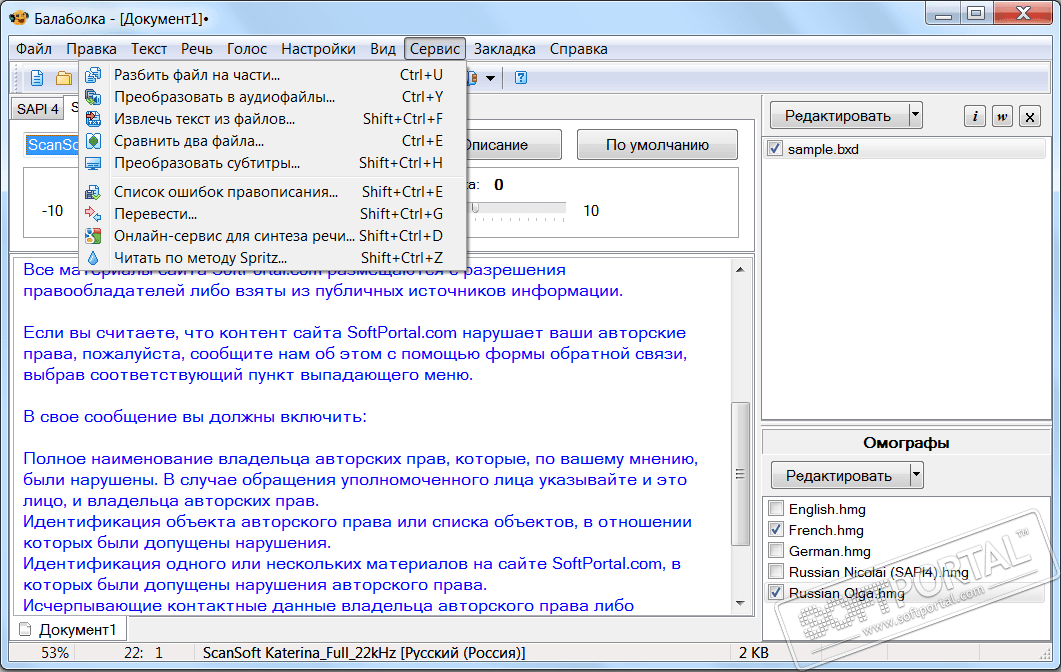Close the Сервис menu by clicking it

click(x=435, y=49)
